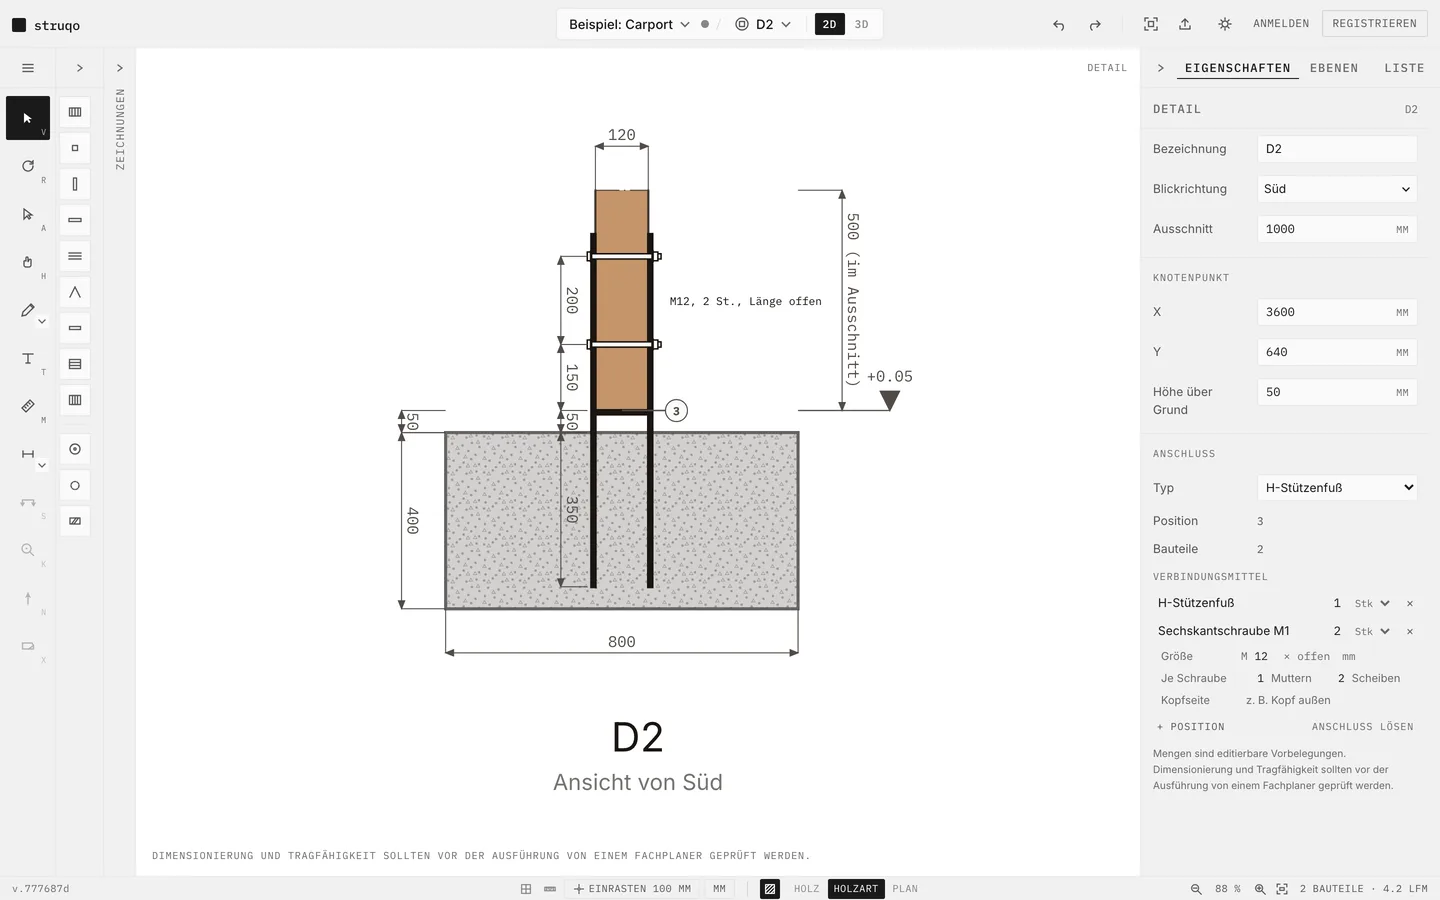Switch to the Liste tab

(1404, 68)
